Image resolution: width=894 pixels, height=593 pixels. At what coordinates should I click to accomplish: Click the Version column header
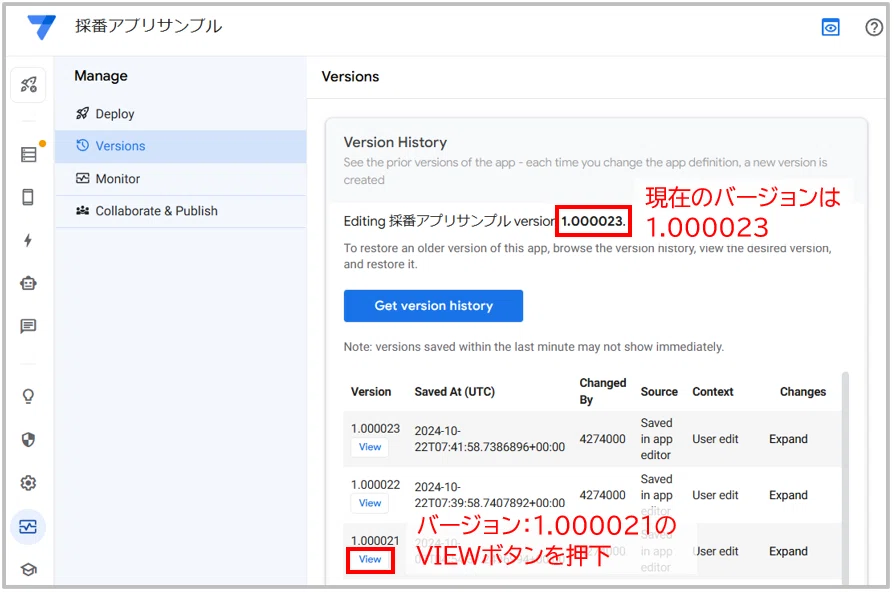coord(371,392)
